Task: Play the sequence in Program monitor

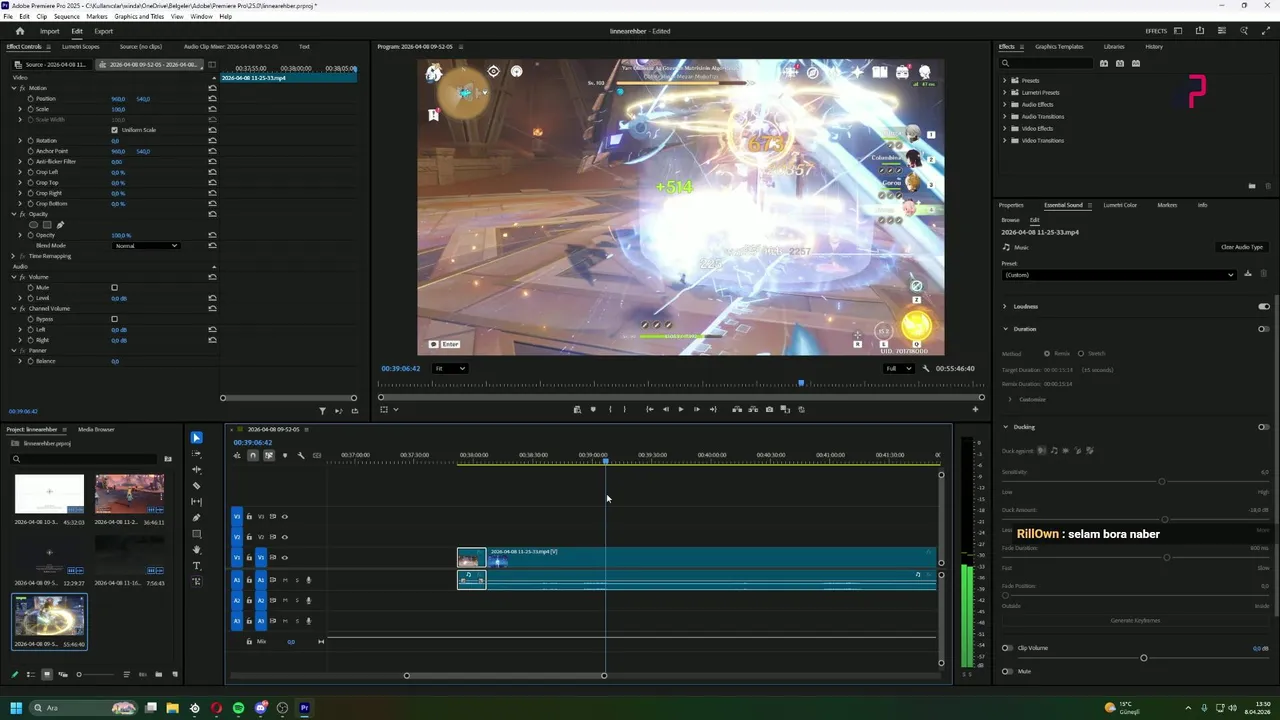Action: 681,409
